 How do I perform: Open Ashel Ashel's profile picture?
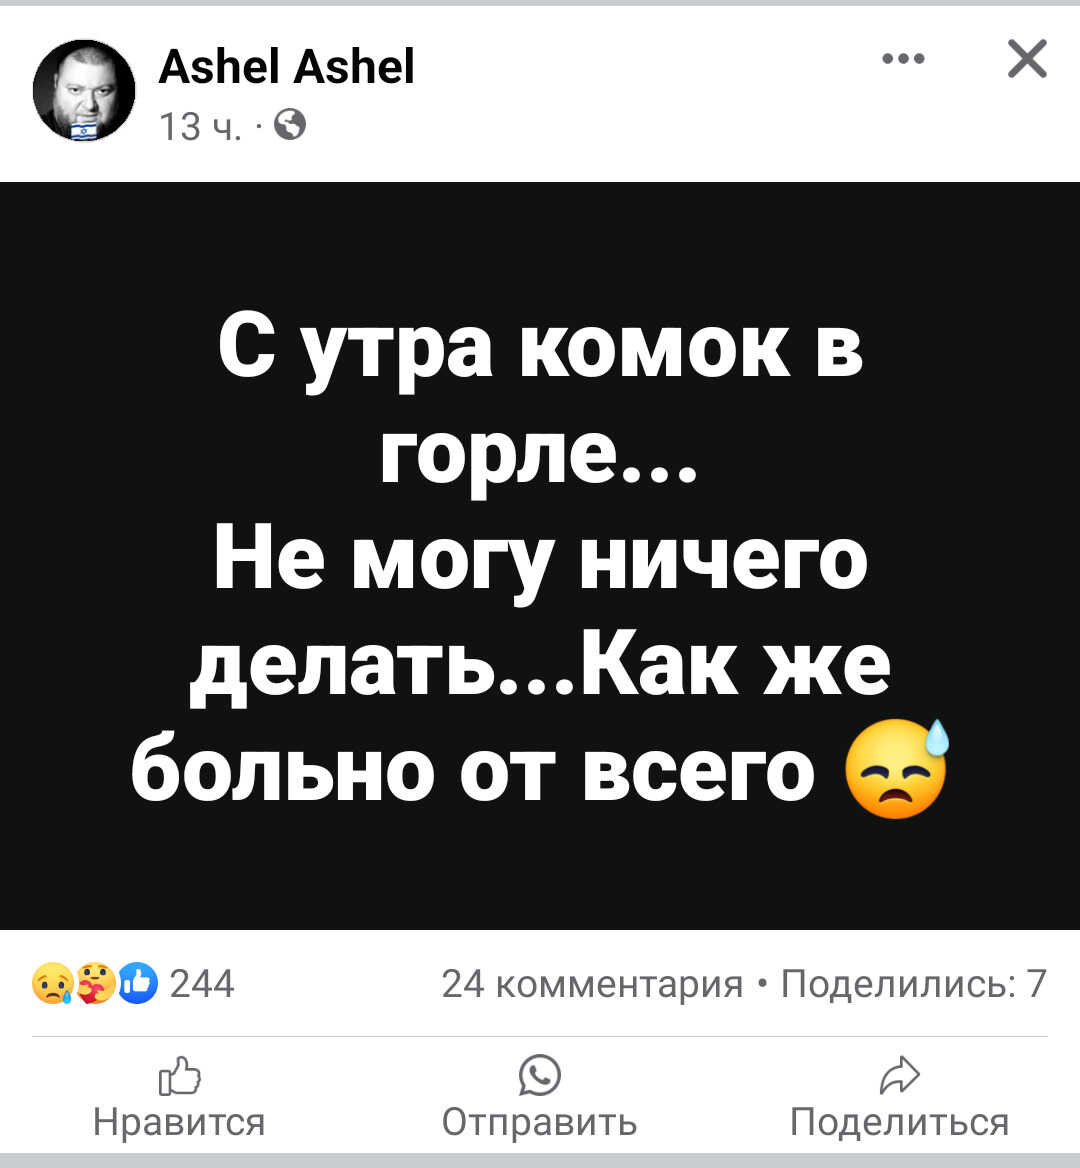(x=83, y=91)
